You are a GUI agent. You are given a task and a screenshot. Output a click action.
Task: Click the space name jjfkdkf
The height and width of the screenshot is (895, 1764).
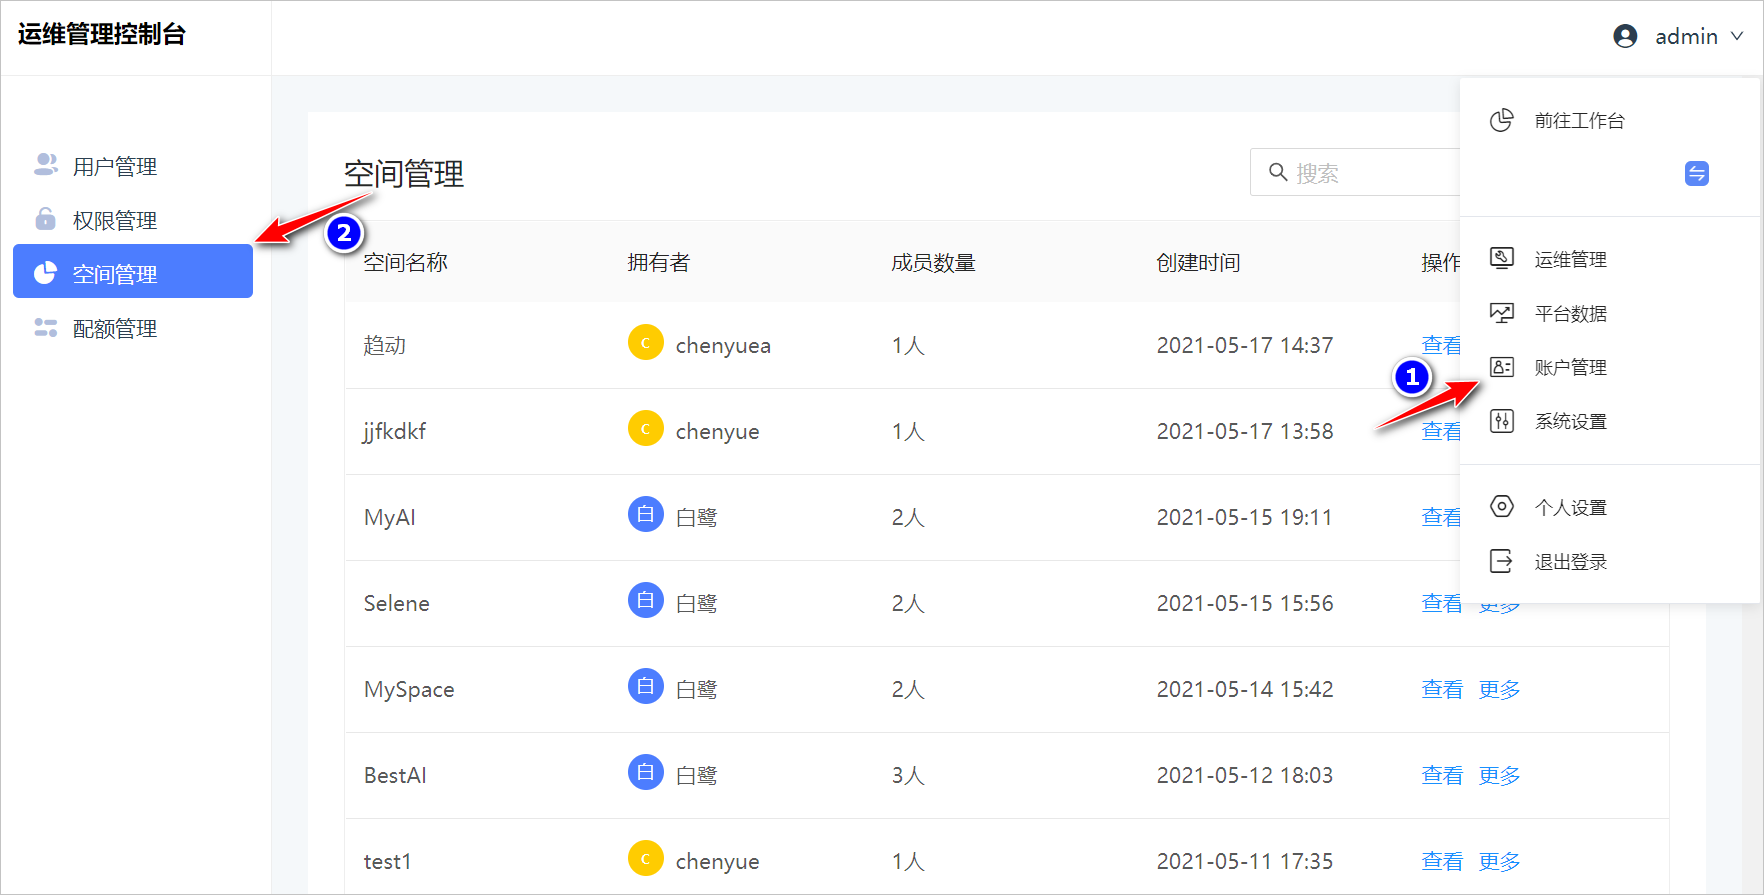394,431
